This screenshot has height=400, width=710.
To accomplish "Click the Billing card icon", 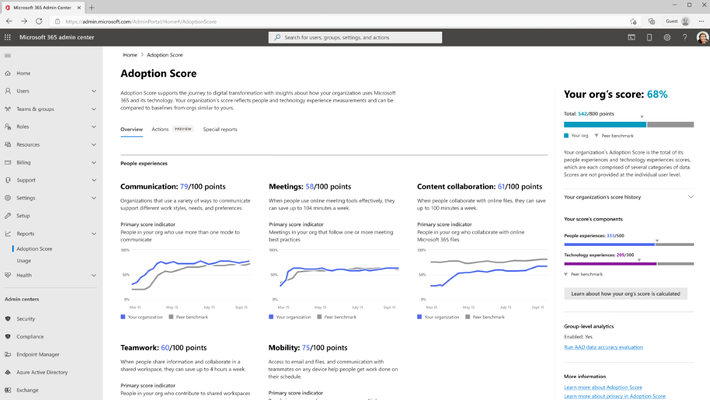I will click(x=8, y=162).
